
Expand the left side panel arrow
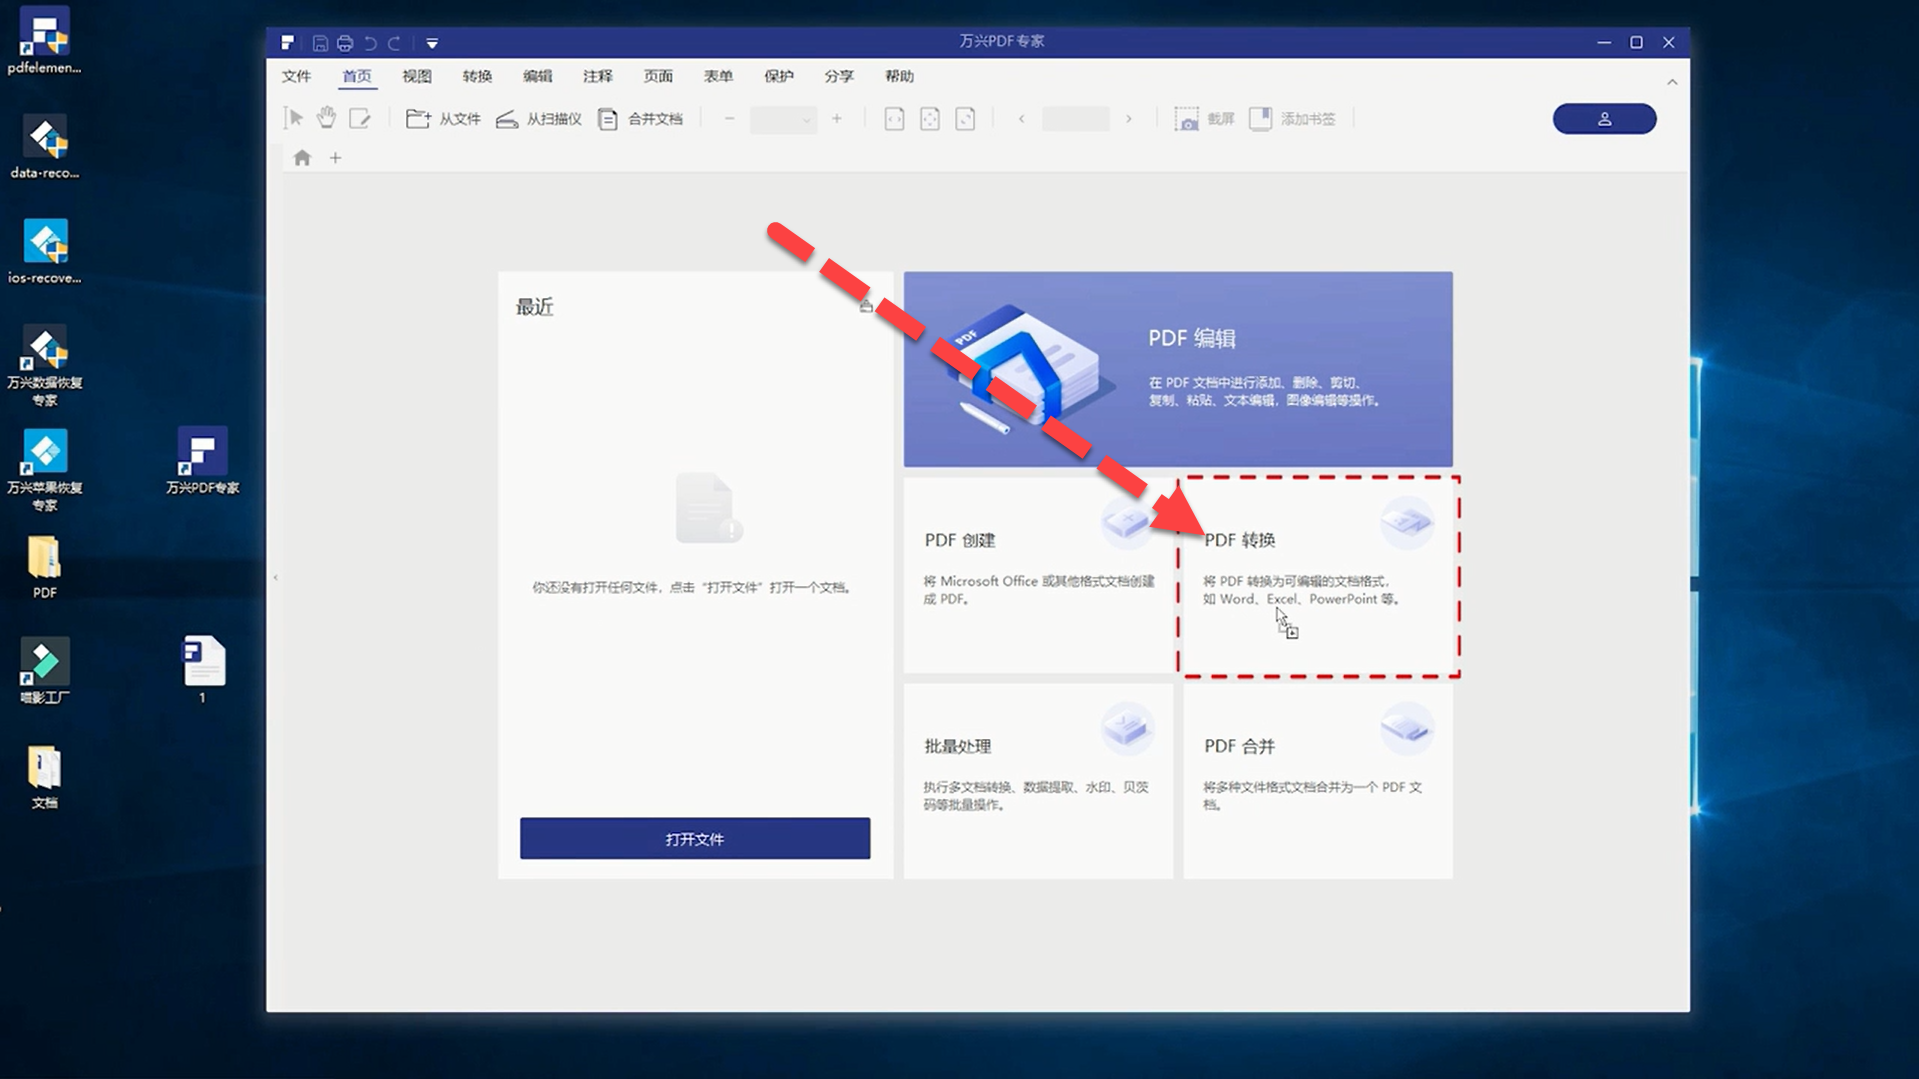click(x=276, y=577)
